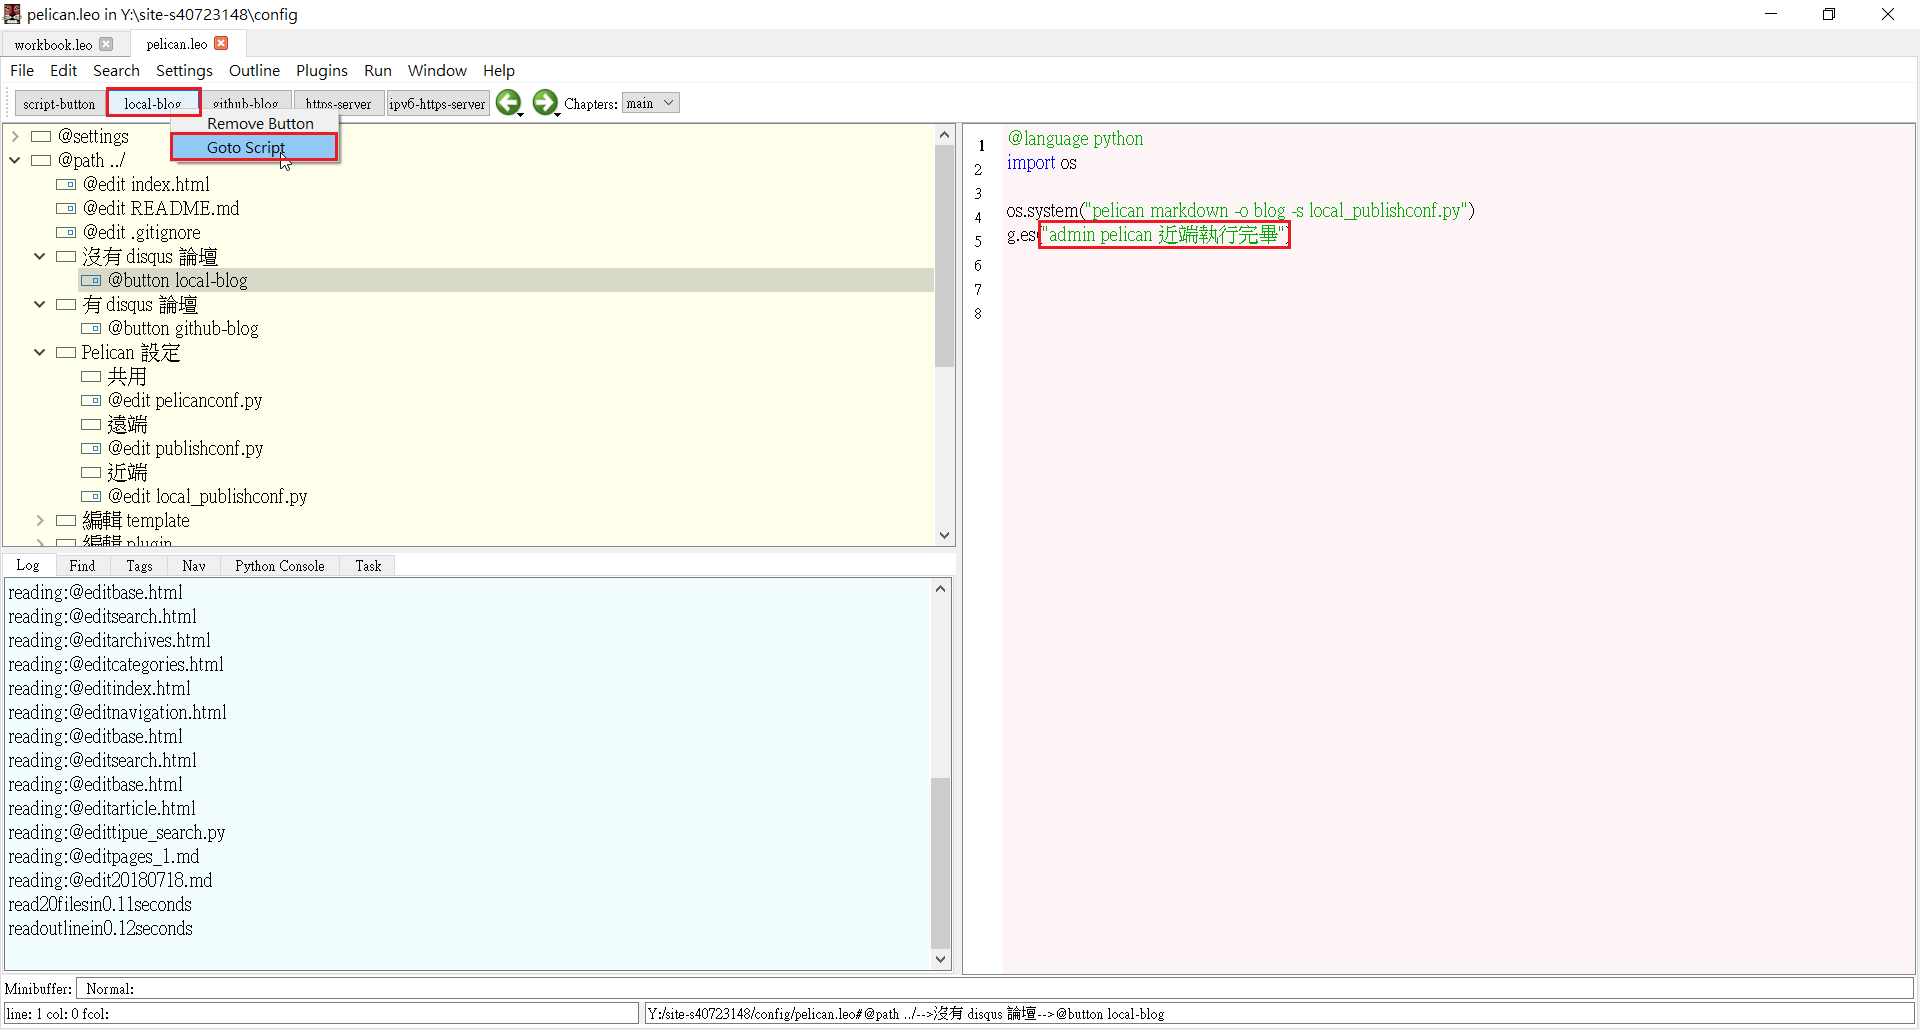The width and height of the screenshot is (1920, 1030).
Task: Open the Outline menu
Action: 254,71
